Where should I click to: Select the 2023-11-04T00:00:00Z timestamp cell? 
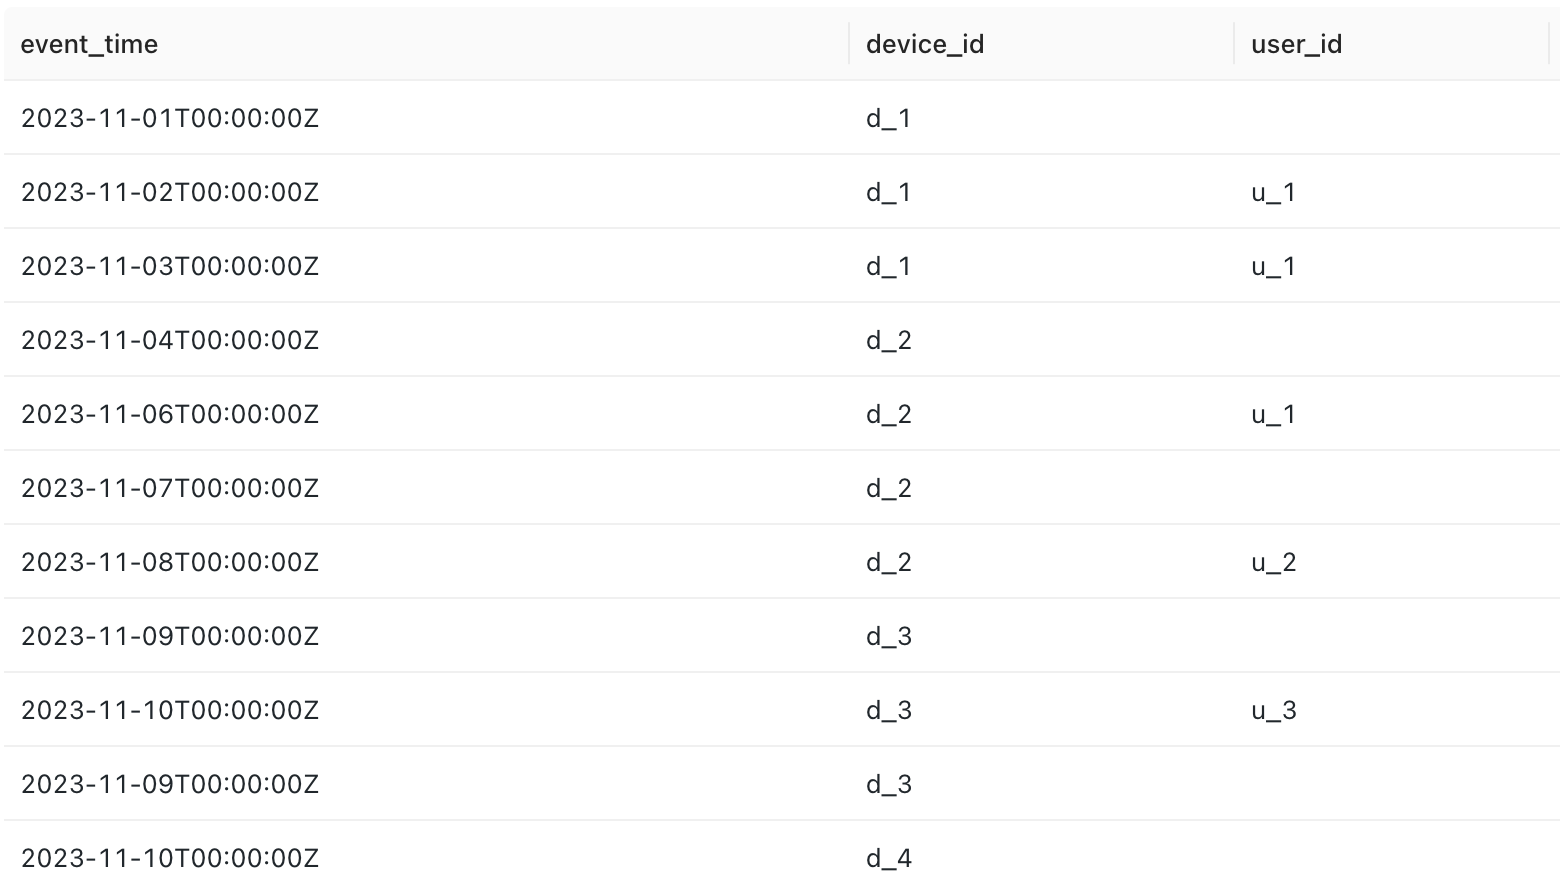point(170,340)
